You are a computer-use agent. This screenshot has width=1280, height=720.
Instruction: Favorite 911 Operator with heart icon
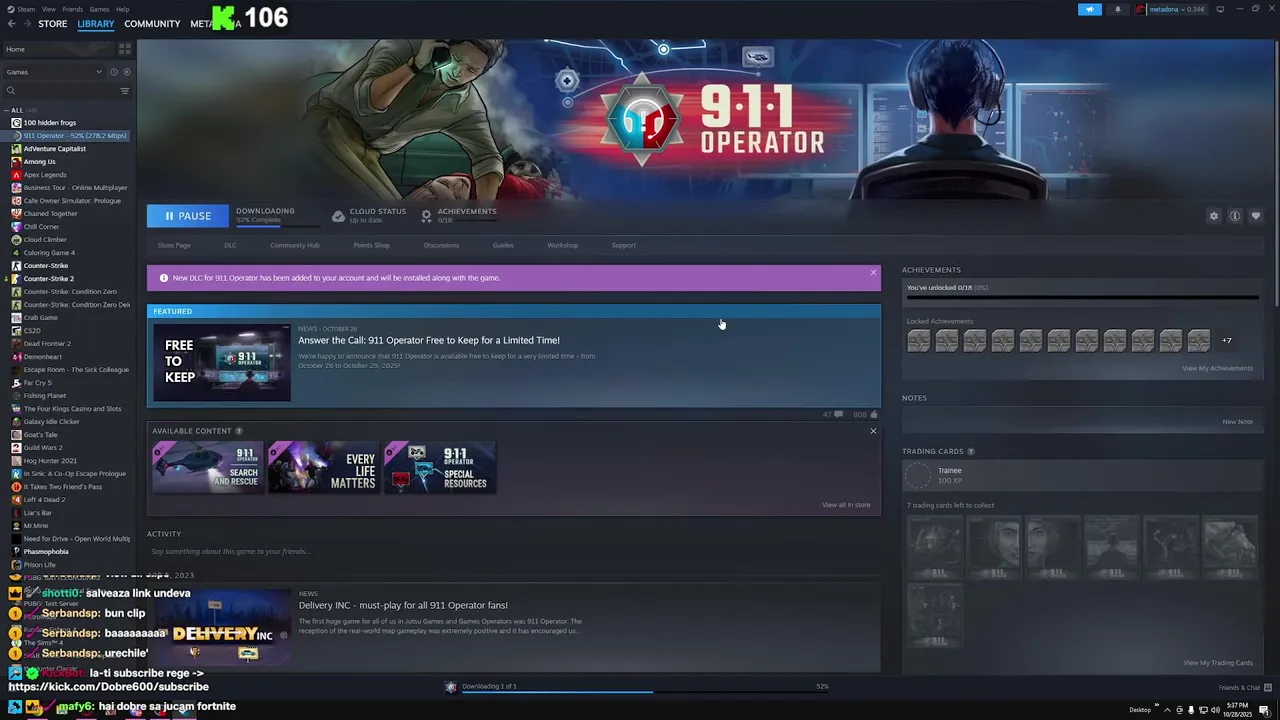tap(1256, 216)
